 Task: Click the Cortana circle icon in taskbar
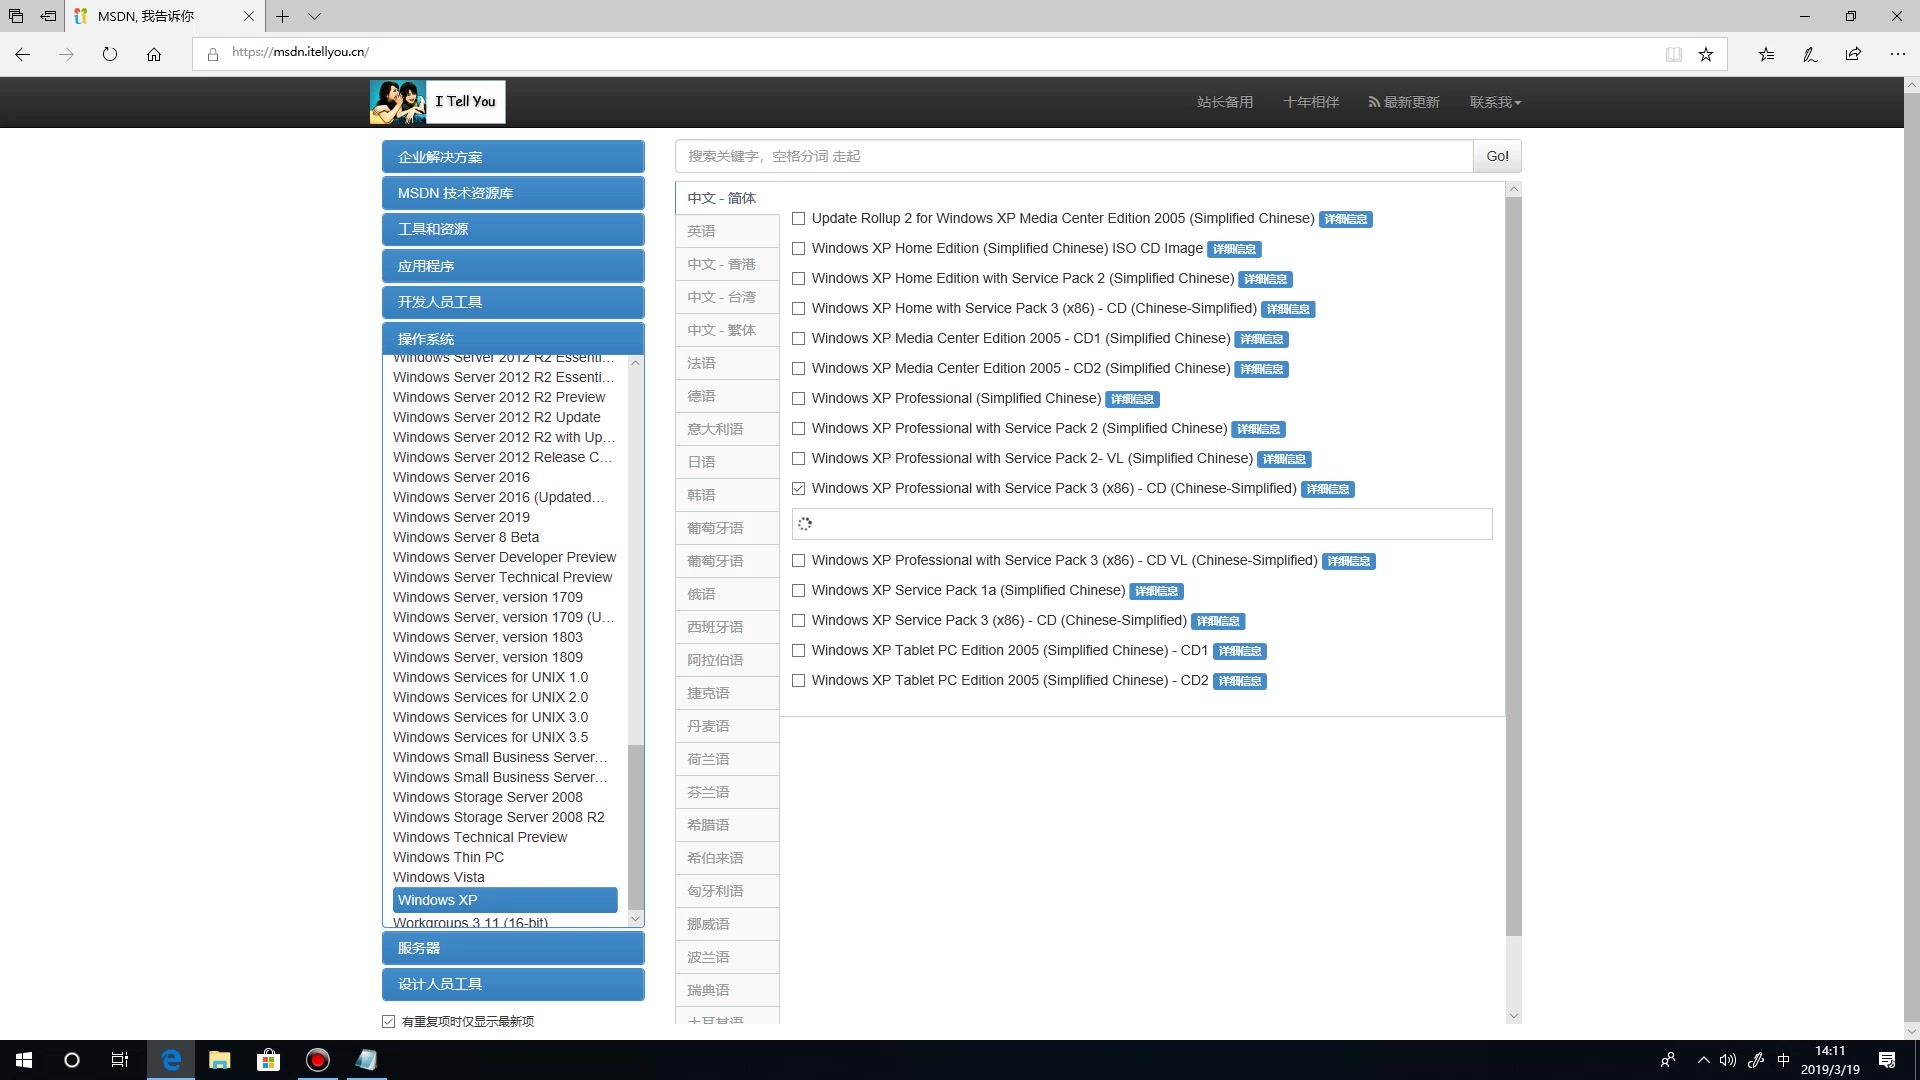pyautogui.click(x=72, y=1060)
